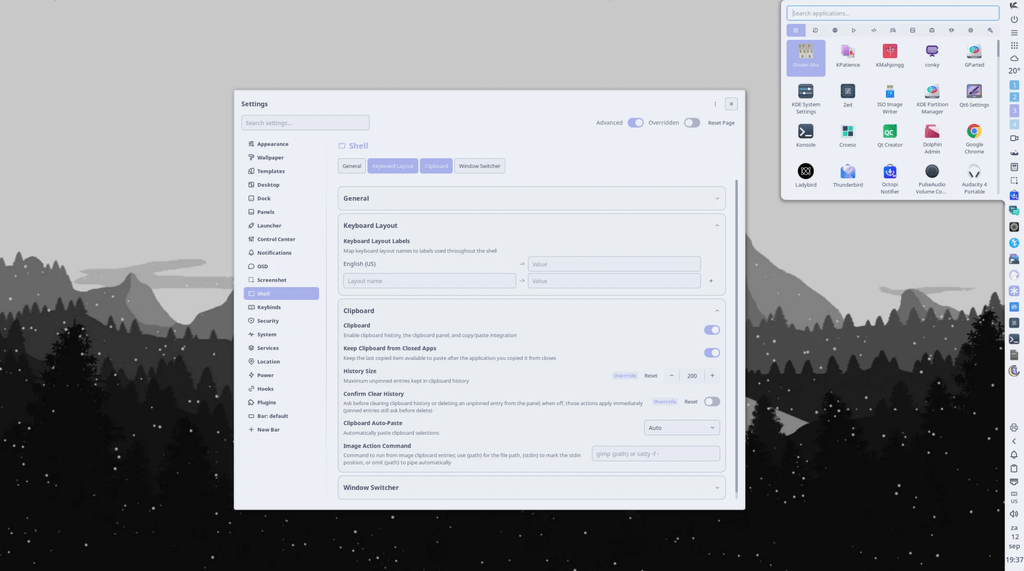1024x571 pixels.
Task: Launch Dolphin Admin
Action: pyautogui.click(x=932, y=139)
